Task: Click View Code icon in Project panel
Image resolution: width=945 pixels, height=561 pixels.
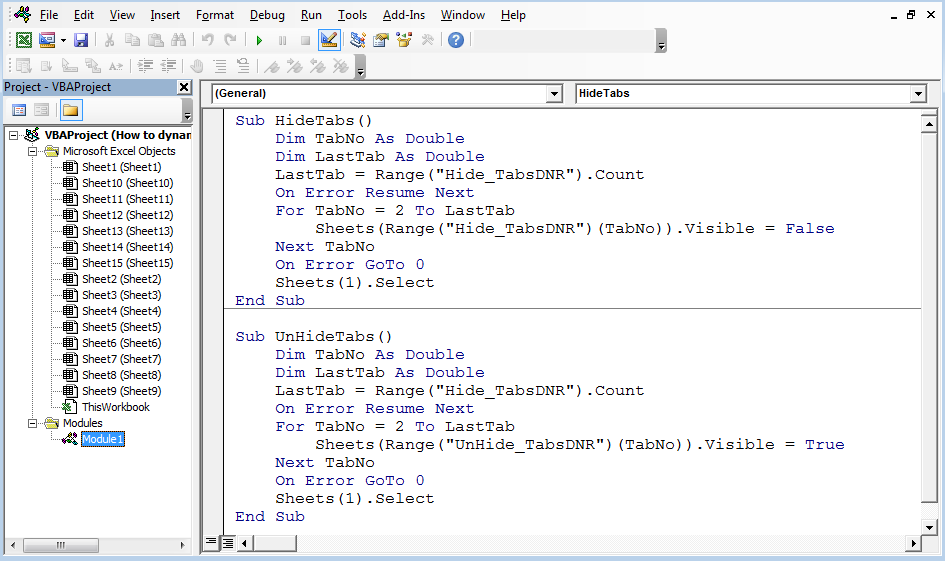Action: coord(19,110)
